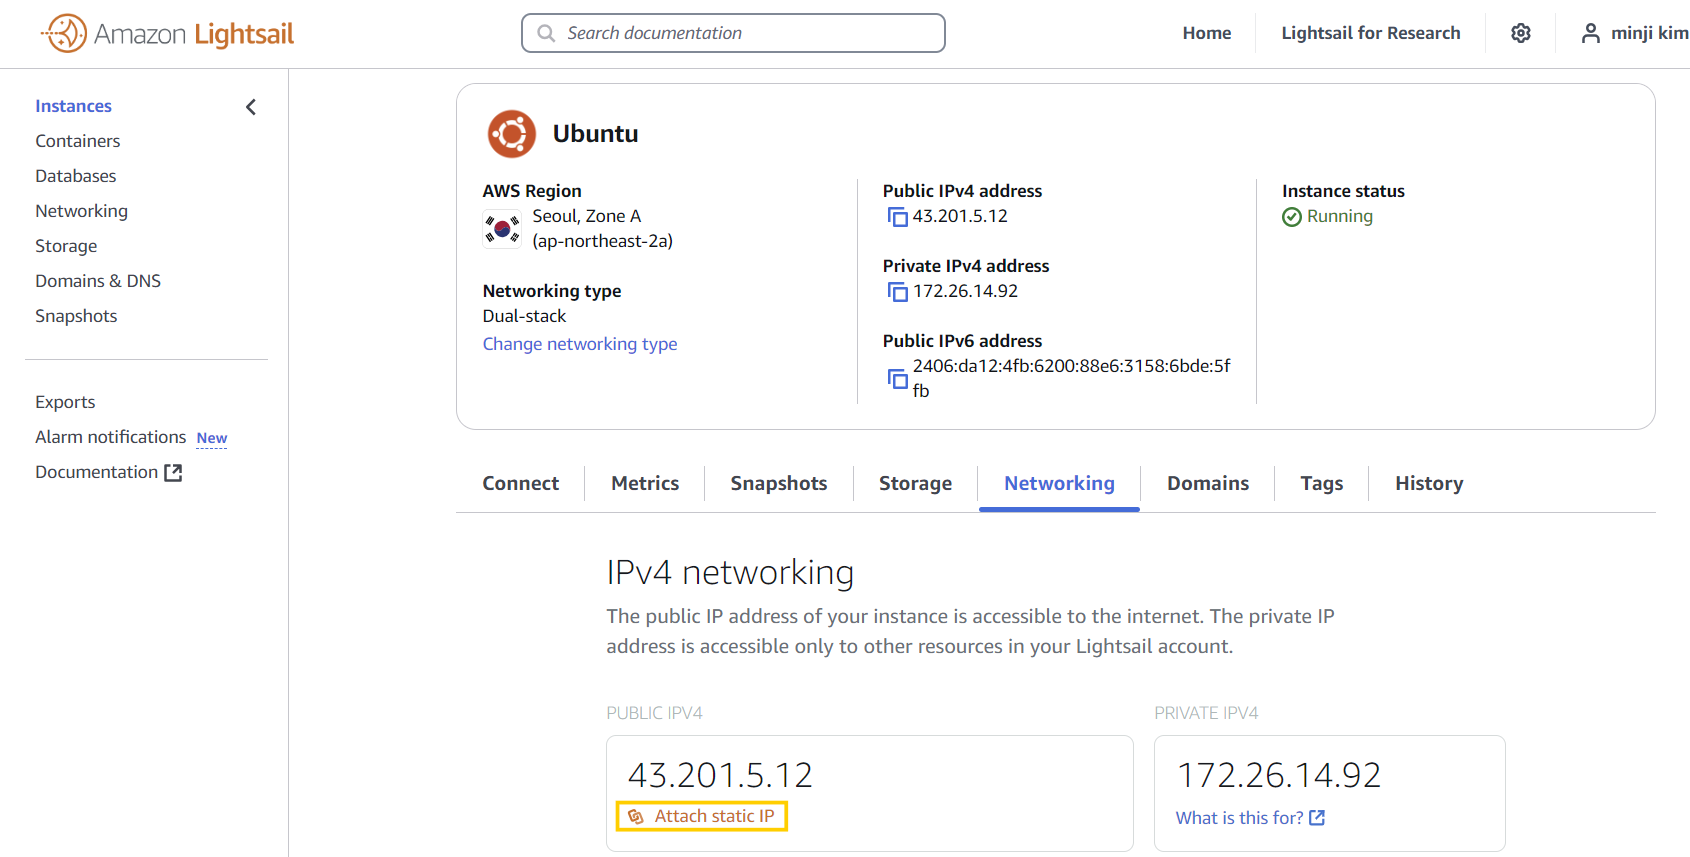
Task: Open the Snapshots tab
Action: pos(779,483)
